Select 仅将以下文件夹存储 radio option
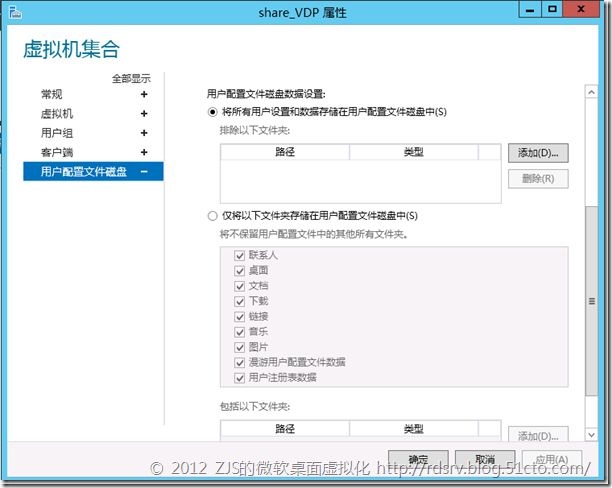This screenshot has width=612, height=488. (212, 216)
